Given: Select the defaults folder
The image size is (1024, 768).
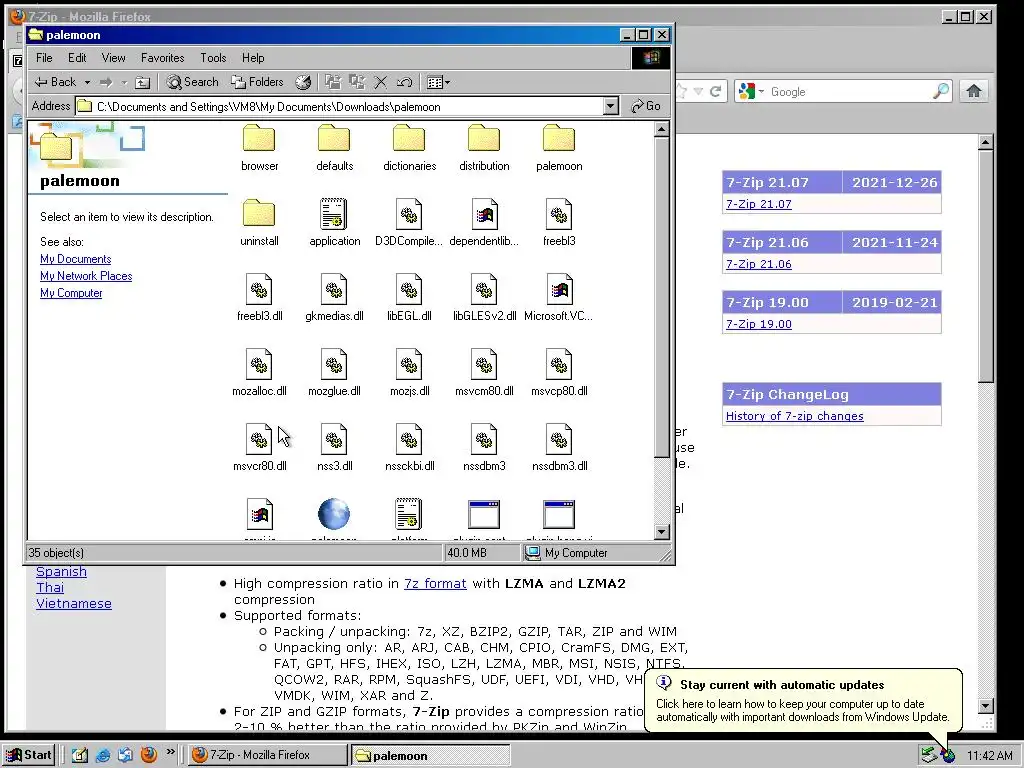Looking at the screenshot, I should pos(334,148).
